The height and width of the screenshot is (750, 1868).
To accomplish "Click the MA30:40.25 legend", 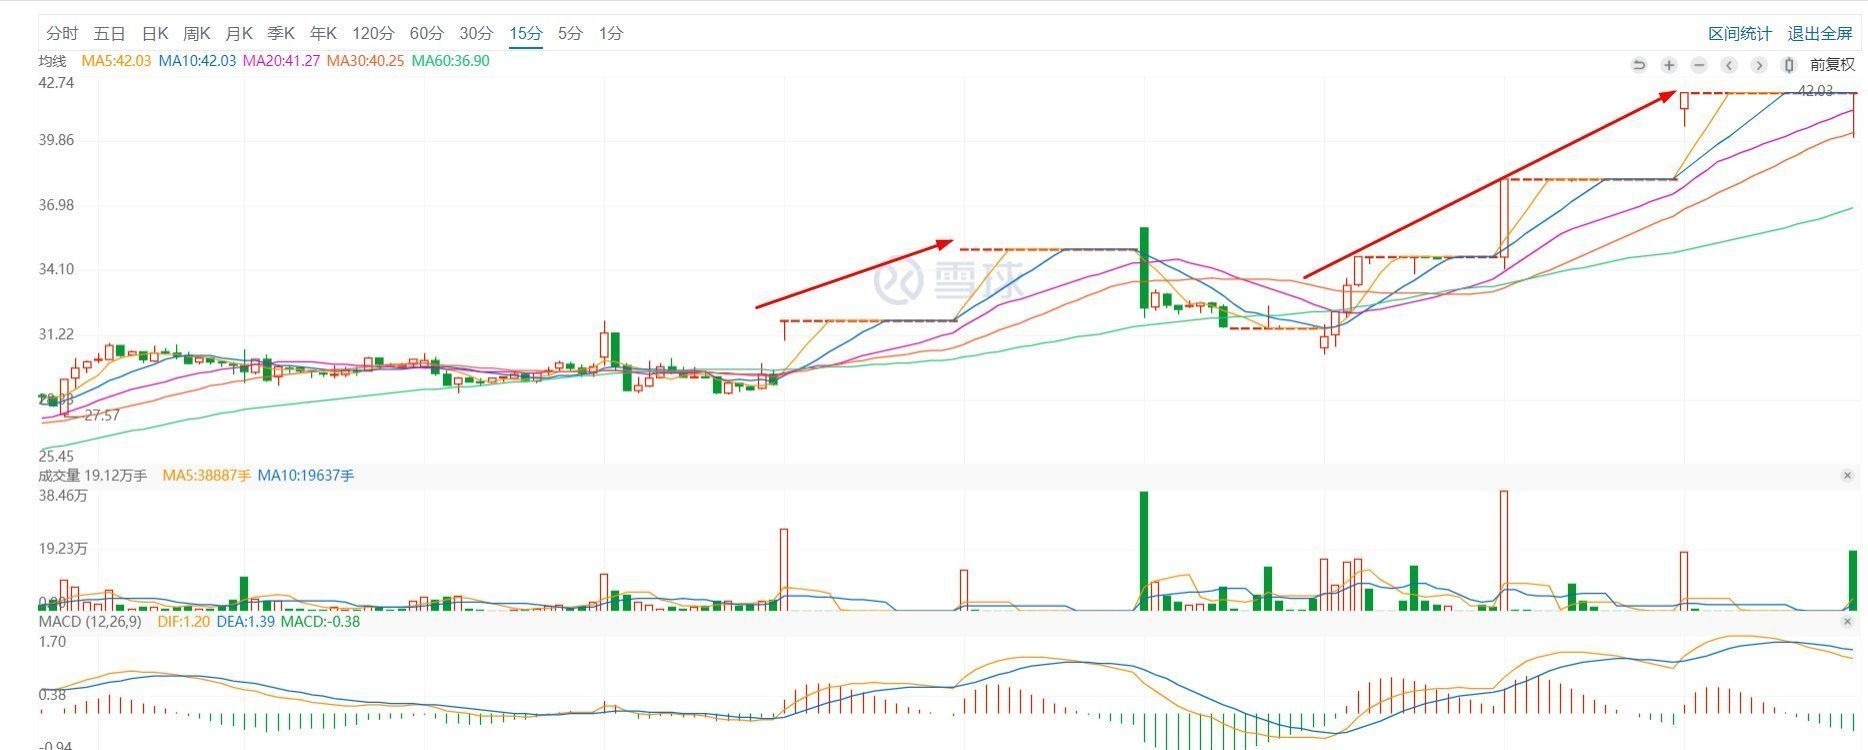I will 365,61.
